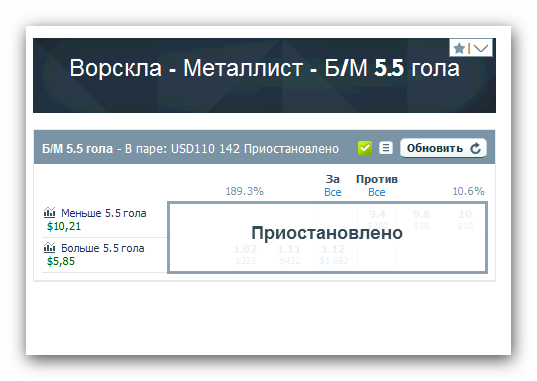This screenshot has height=381, width=537.
Task: Click the circular refresh arrow icon
Action: 476,148
